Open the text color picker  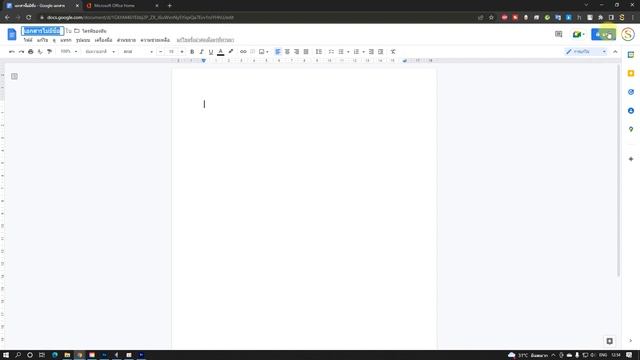click(x=220, y=52)
